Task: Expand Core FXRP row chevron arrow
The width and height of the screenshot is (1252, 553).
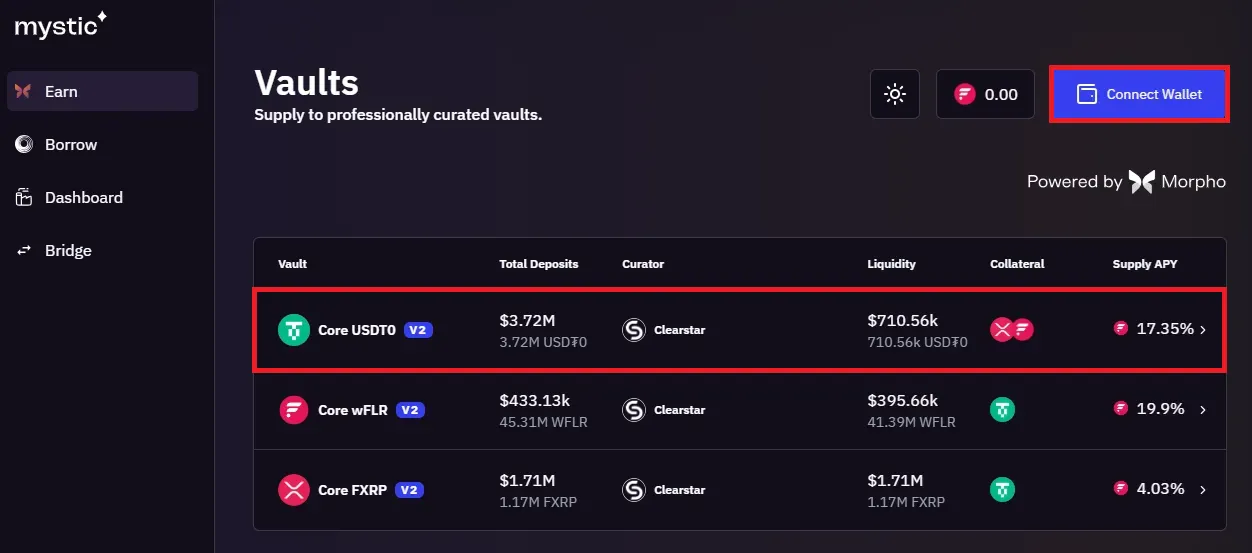Action: (x=1203, y=489)
